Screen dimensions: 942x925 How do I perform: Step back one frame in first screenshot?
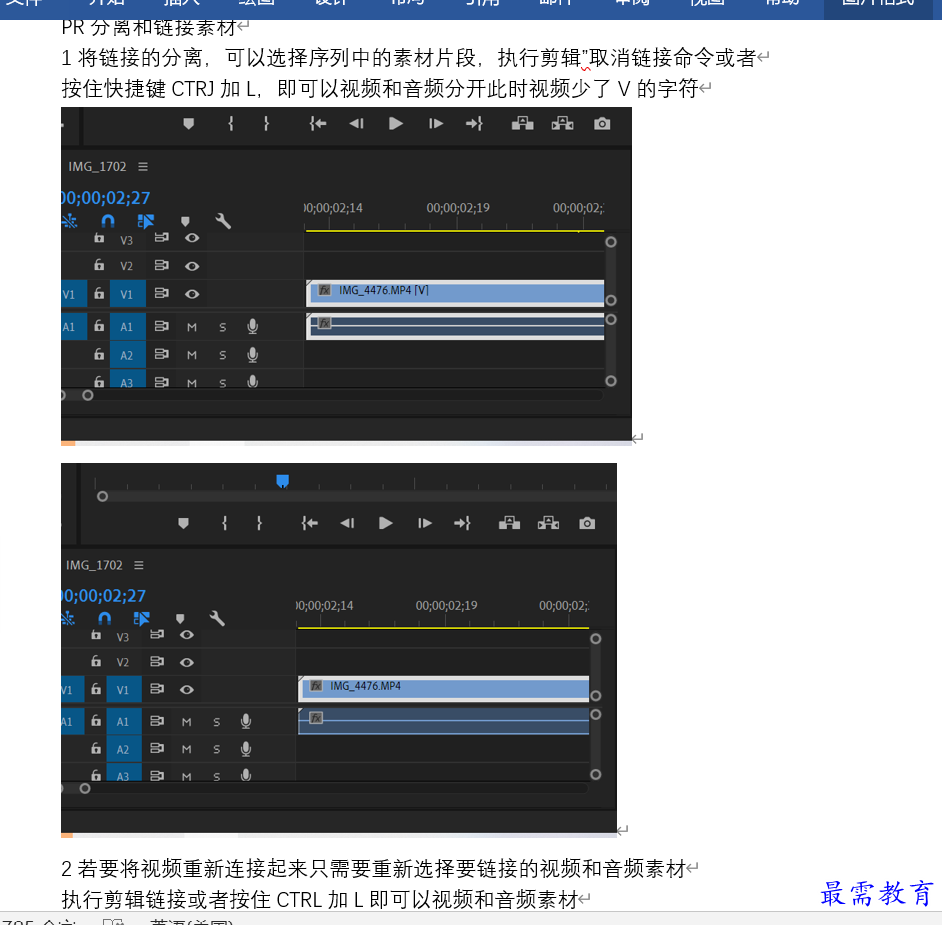(x=356, y=124)
